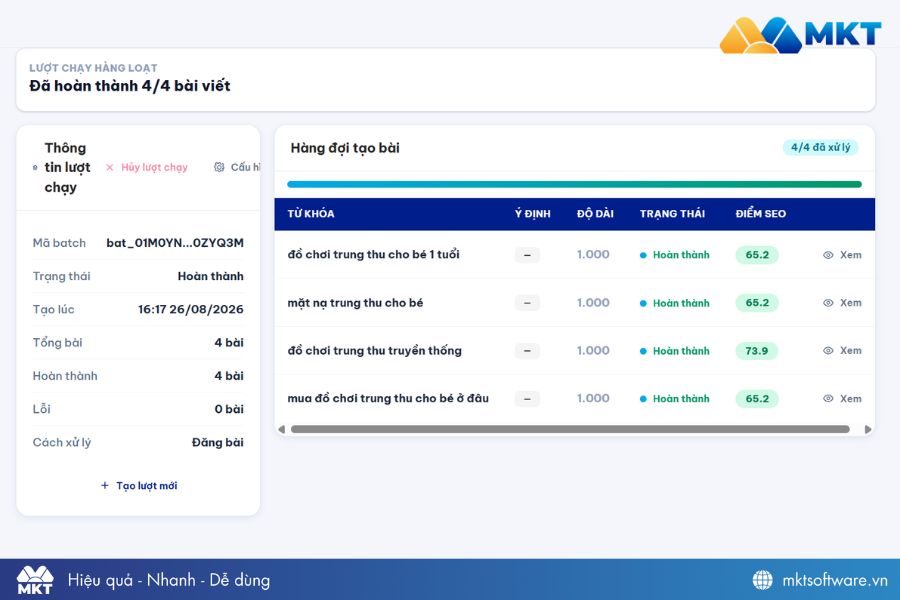Click the 65.2 score in the first row
900x600 pixels.
tap(757, 255)
